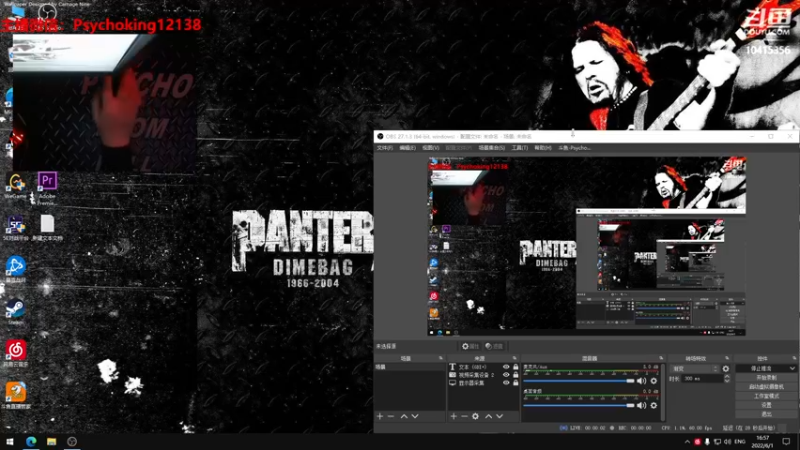Click the transition duration 300 ms field
800x450 pixels.
point(703,379)
